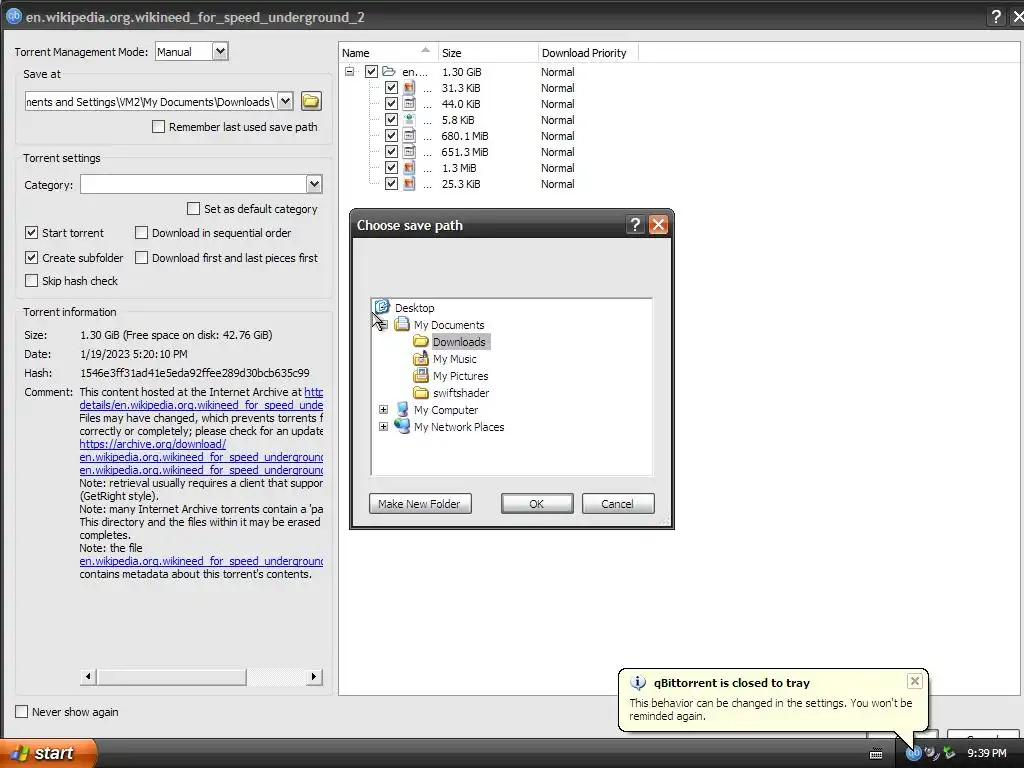The width and height of the screenshot is (1024, 768).
Task: Click the on-screen keyboard tray icon
Action: (x=876, y=754)
